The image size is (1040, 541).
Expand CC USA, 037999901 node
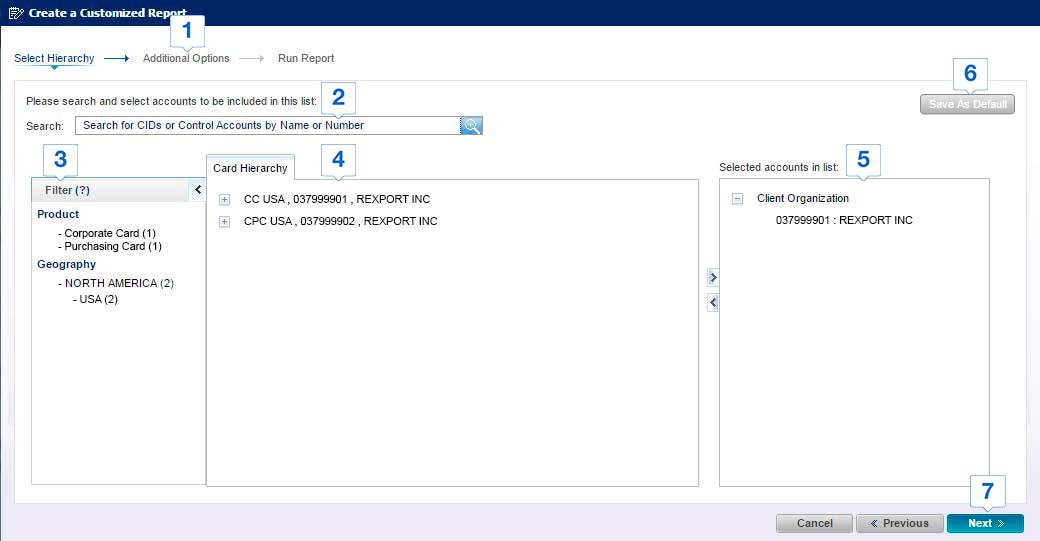tap(225, 200)
